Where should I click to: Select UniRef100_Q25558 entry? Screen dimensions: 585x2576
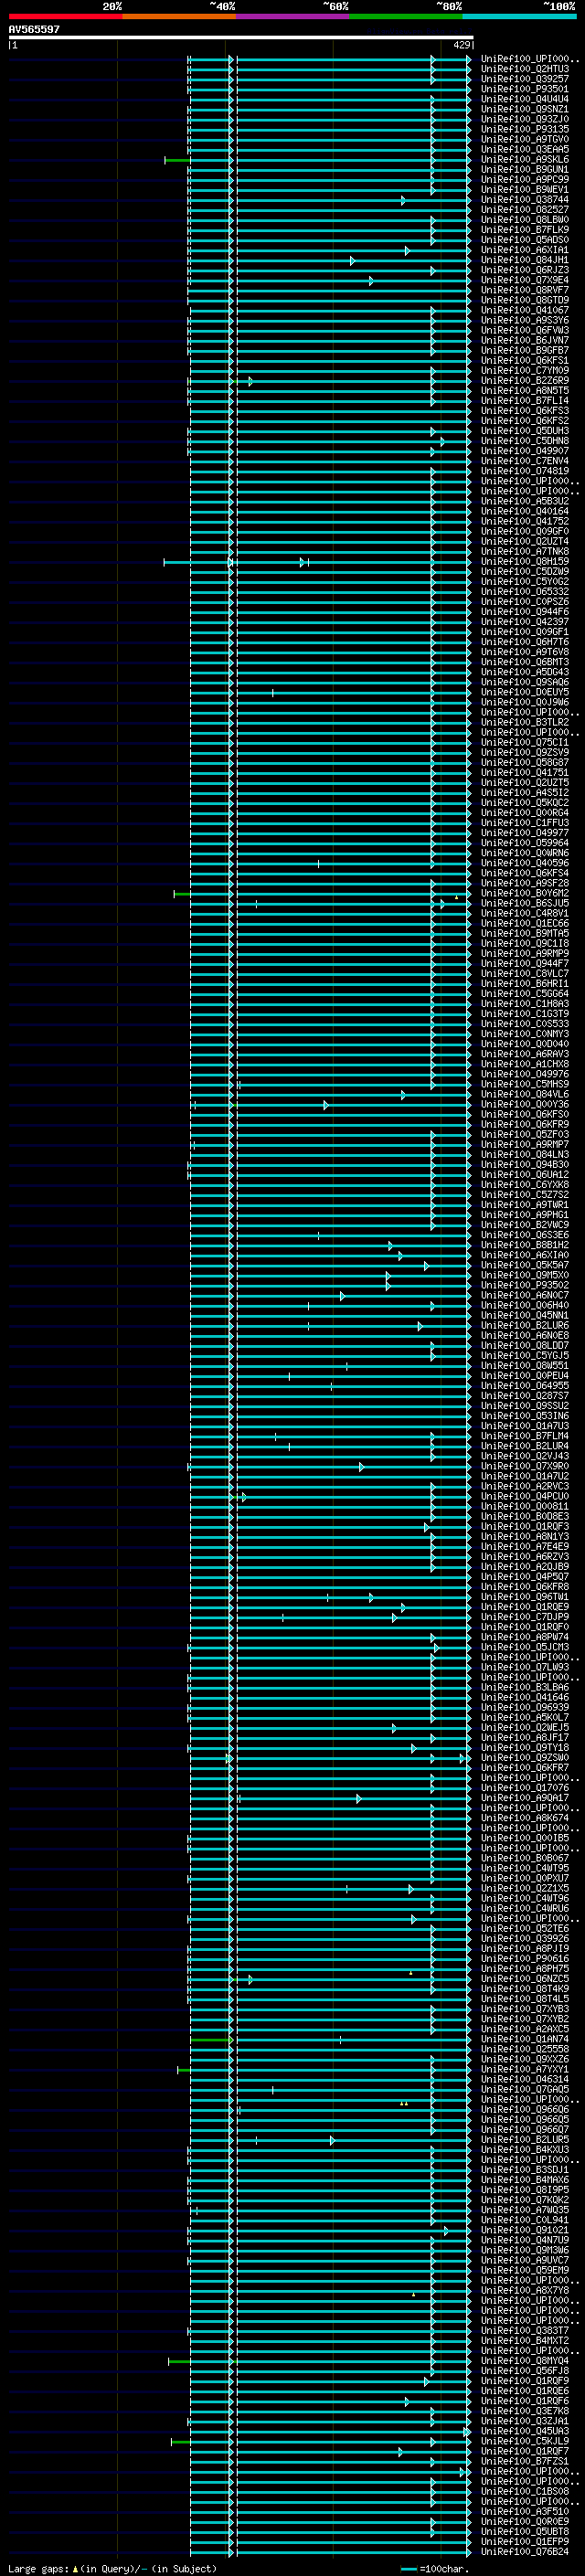pos(525,2049)
